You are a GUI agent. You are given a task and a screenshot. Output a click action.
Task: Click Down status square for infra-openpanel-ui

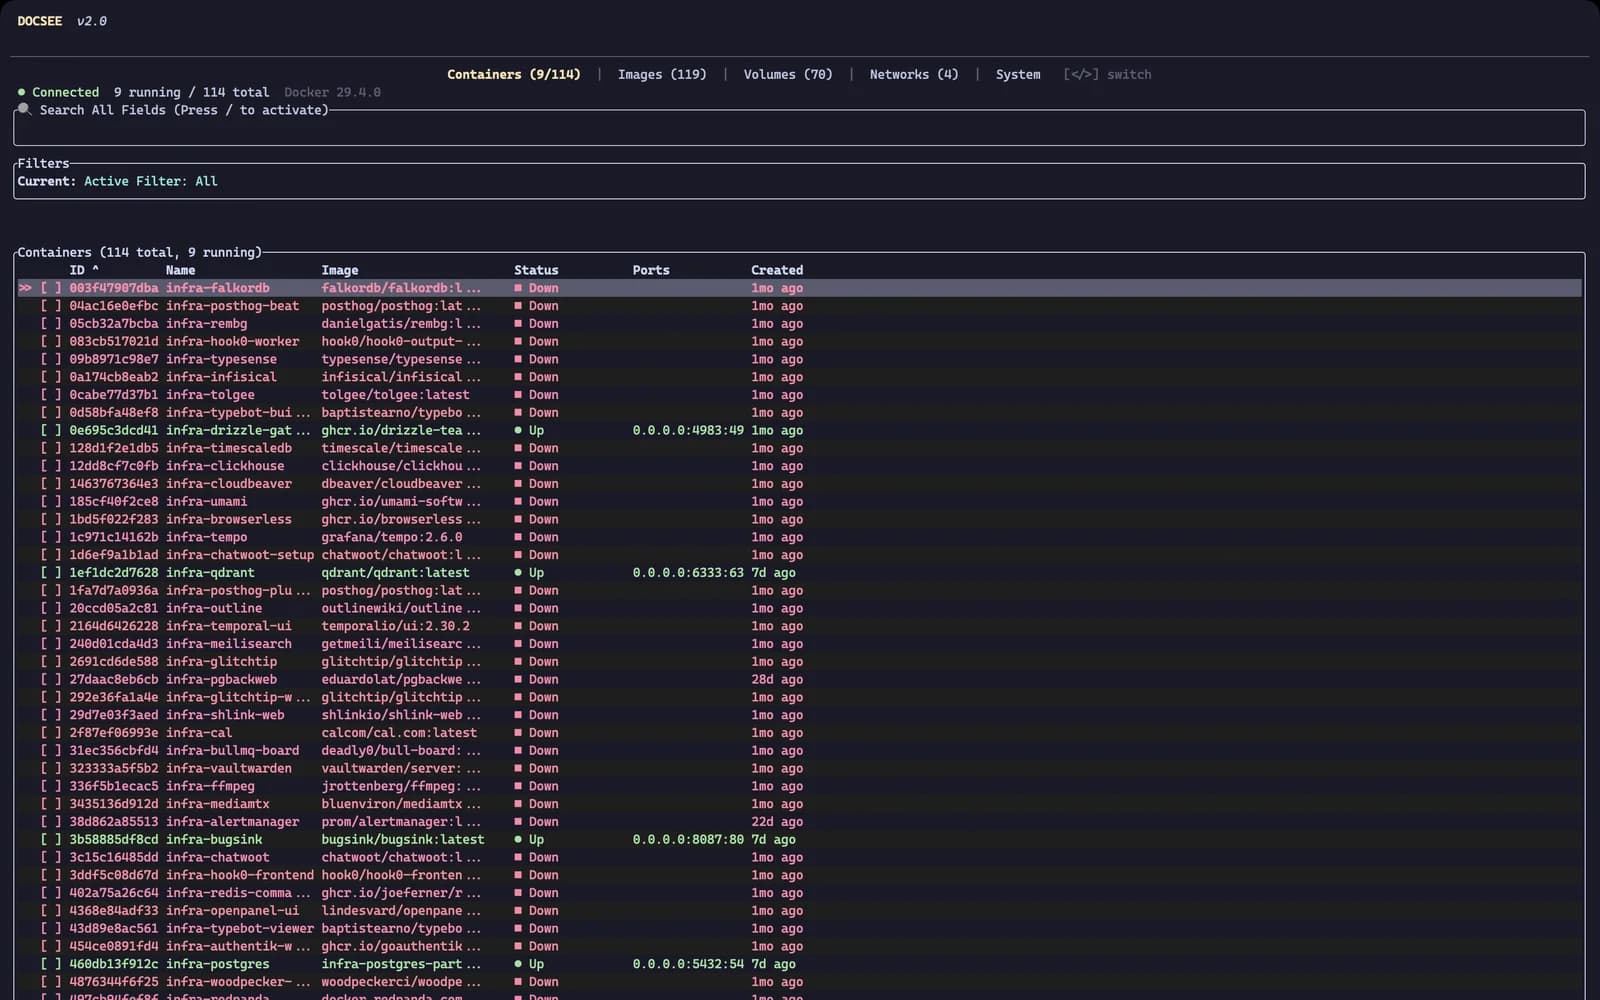518,911
